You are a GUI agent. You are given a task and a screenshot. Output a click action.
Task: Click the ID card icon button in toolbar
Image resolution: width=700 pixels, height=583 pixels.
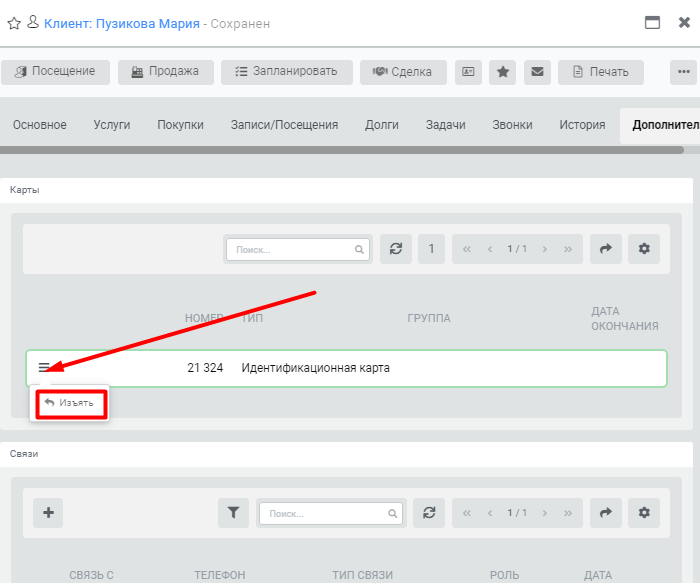pyautogui.click(x=468, y=72)
